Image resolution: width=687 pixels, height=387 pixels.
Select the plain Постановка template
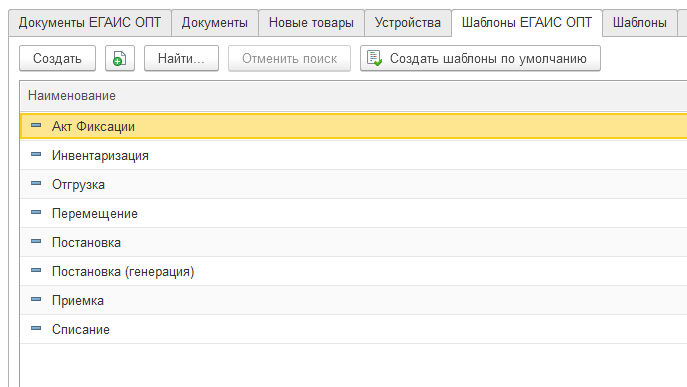(x=86, y=242)
